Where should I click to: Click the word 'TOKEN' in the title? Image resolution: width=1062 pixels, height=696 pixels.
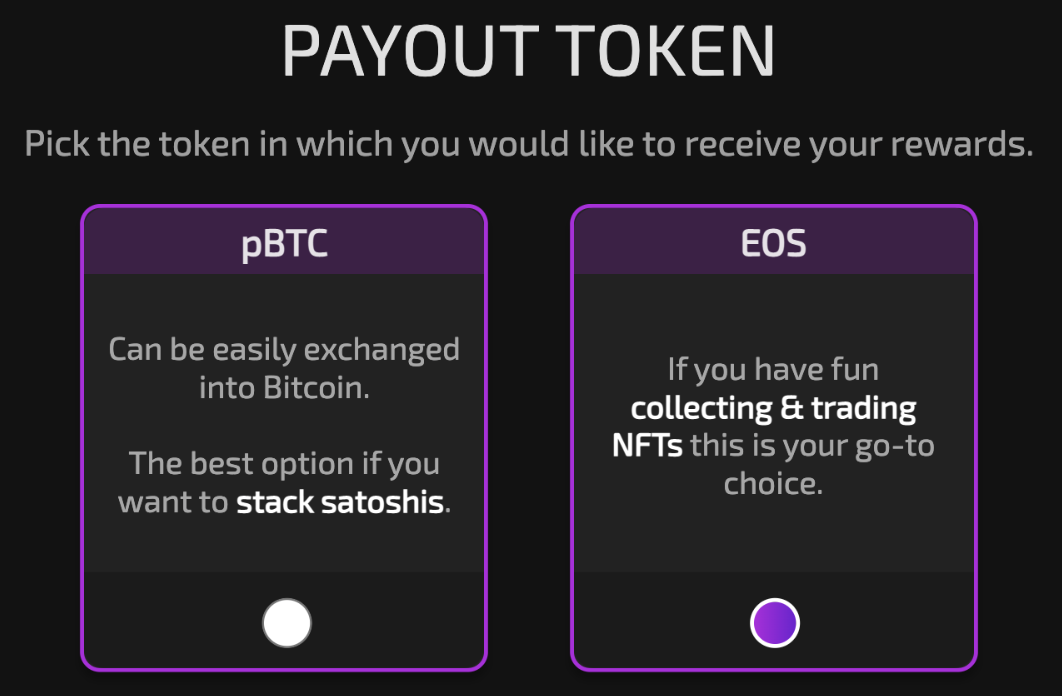(x=669, y=51)
